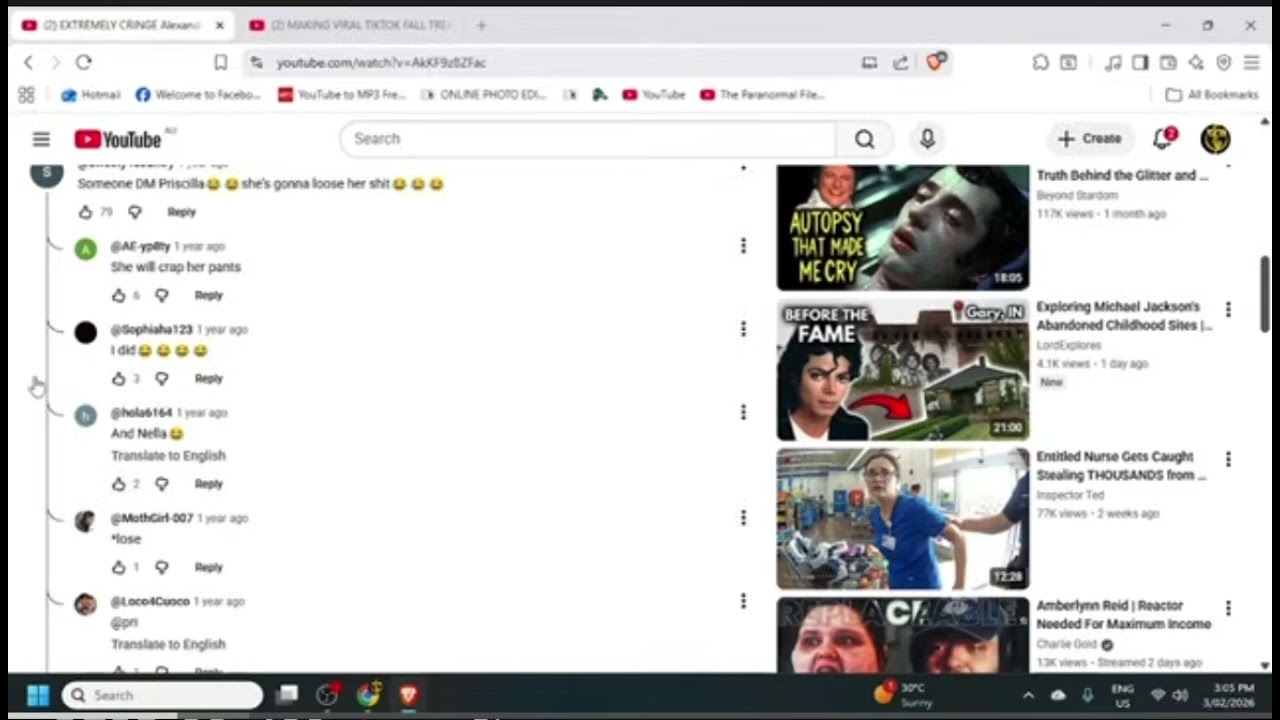Like @AE-yp8ty's reply
1280x720 pixels.
(x=118, y=295)
